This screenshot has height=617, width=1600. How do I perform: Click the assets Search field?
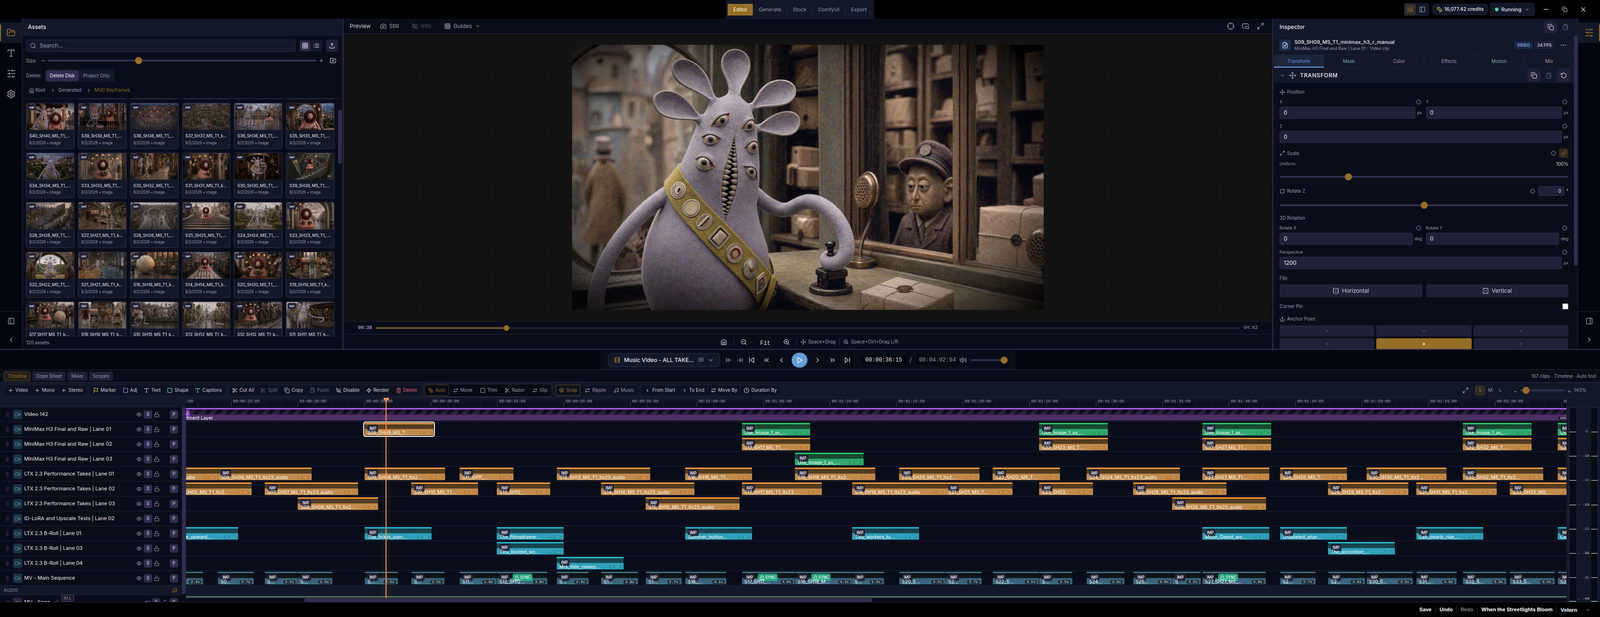click(161, 46)
